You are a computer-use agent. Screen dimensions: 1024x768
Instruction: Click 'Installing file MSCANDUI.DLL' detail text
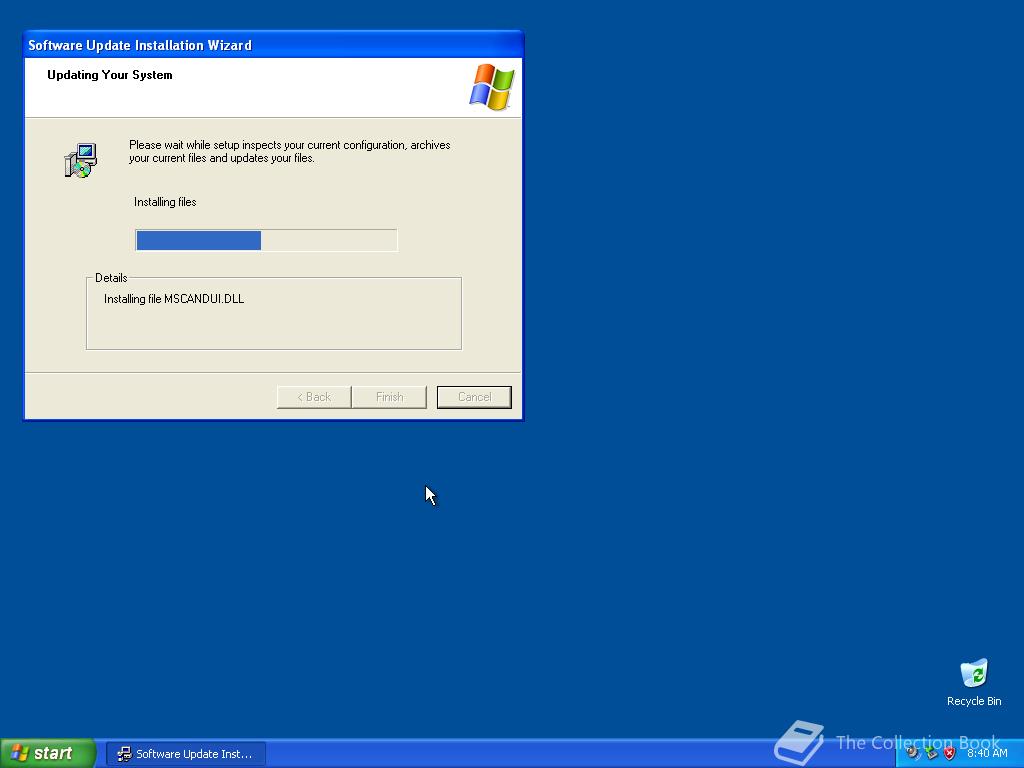click(x=174, y=299)
